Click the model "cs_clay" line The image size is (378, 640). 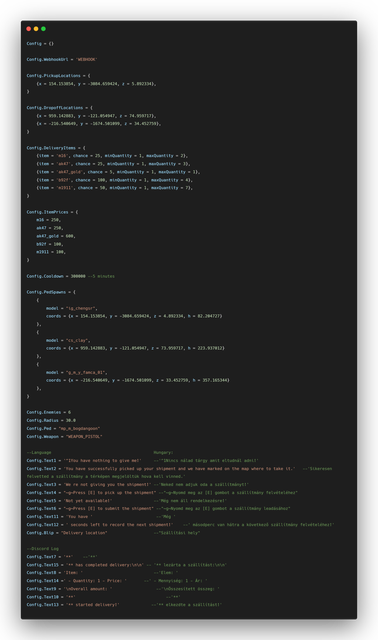point(68,340)
